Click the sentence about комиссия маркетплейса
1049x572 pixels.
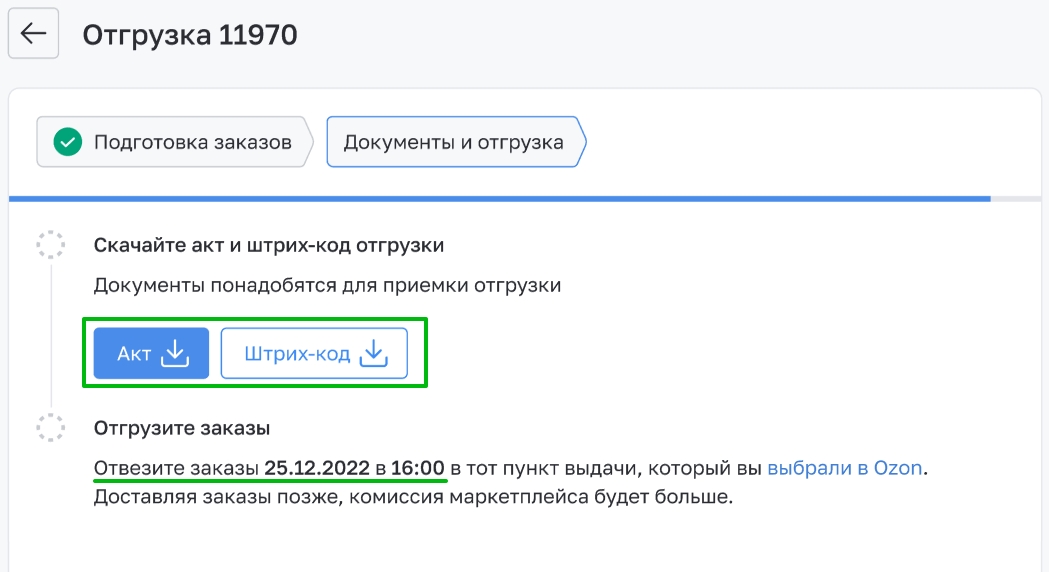coord(413,497)
